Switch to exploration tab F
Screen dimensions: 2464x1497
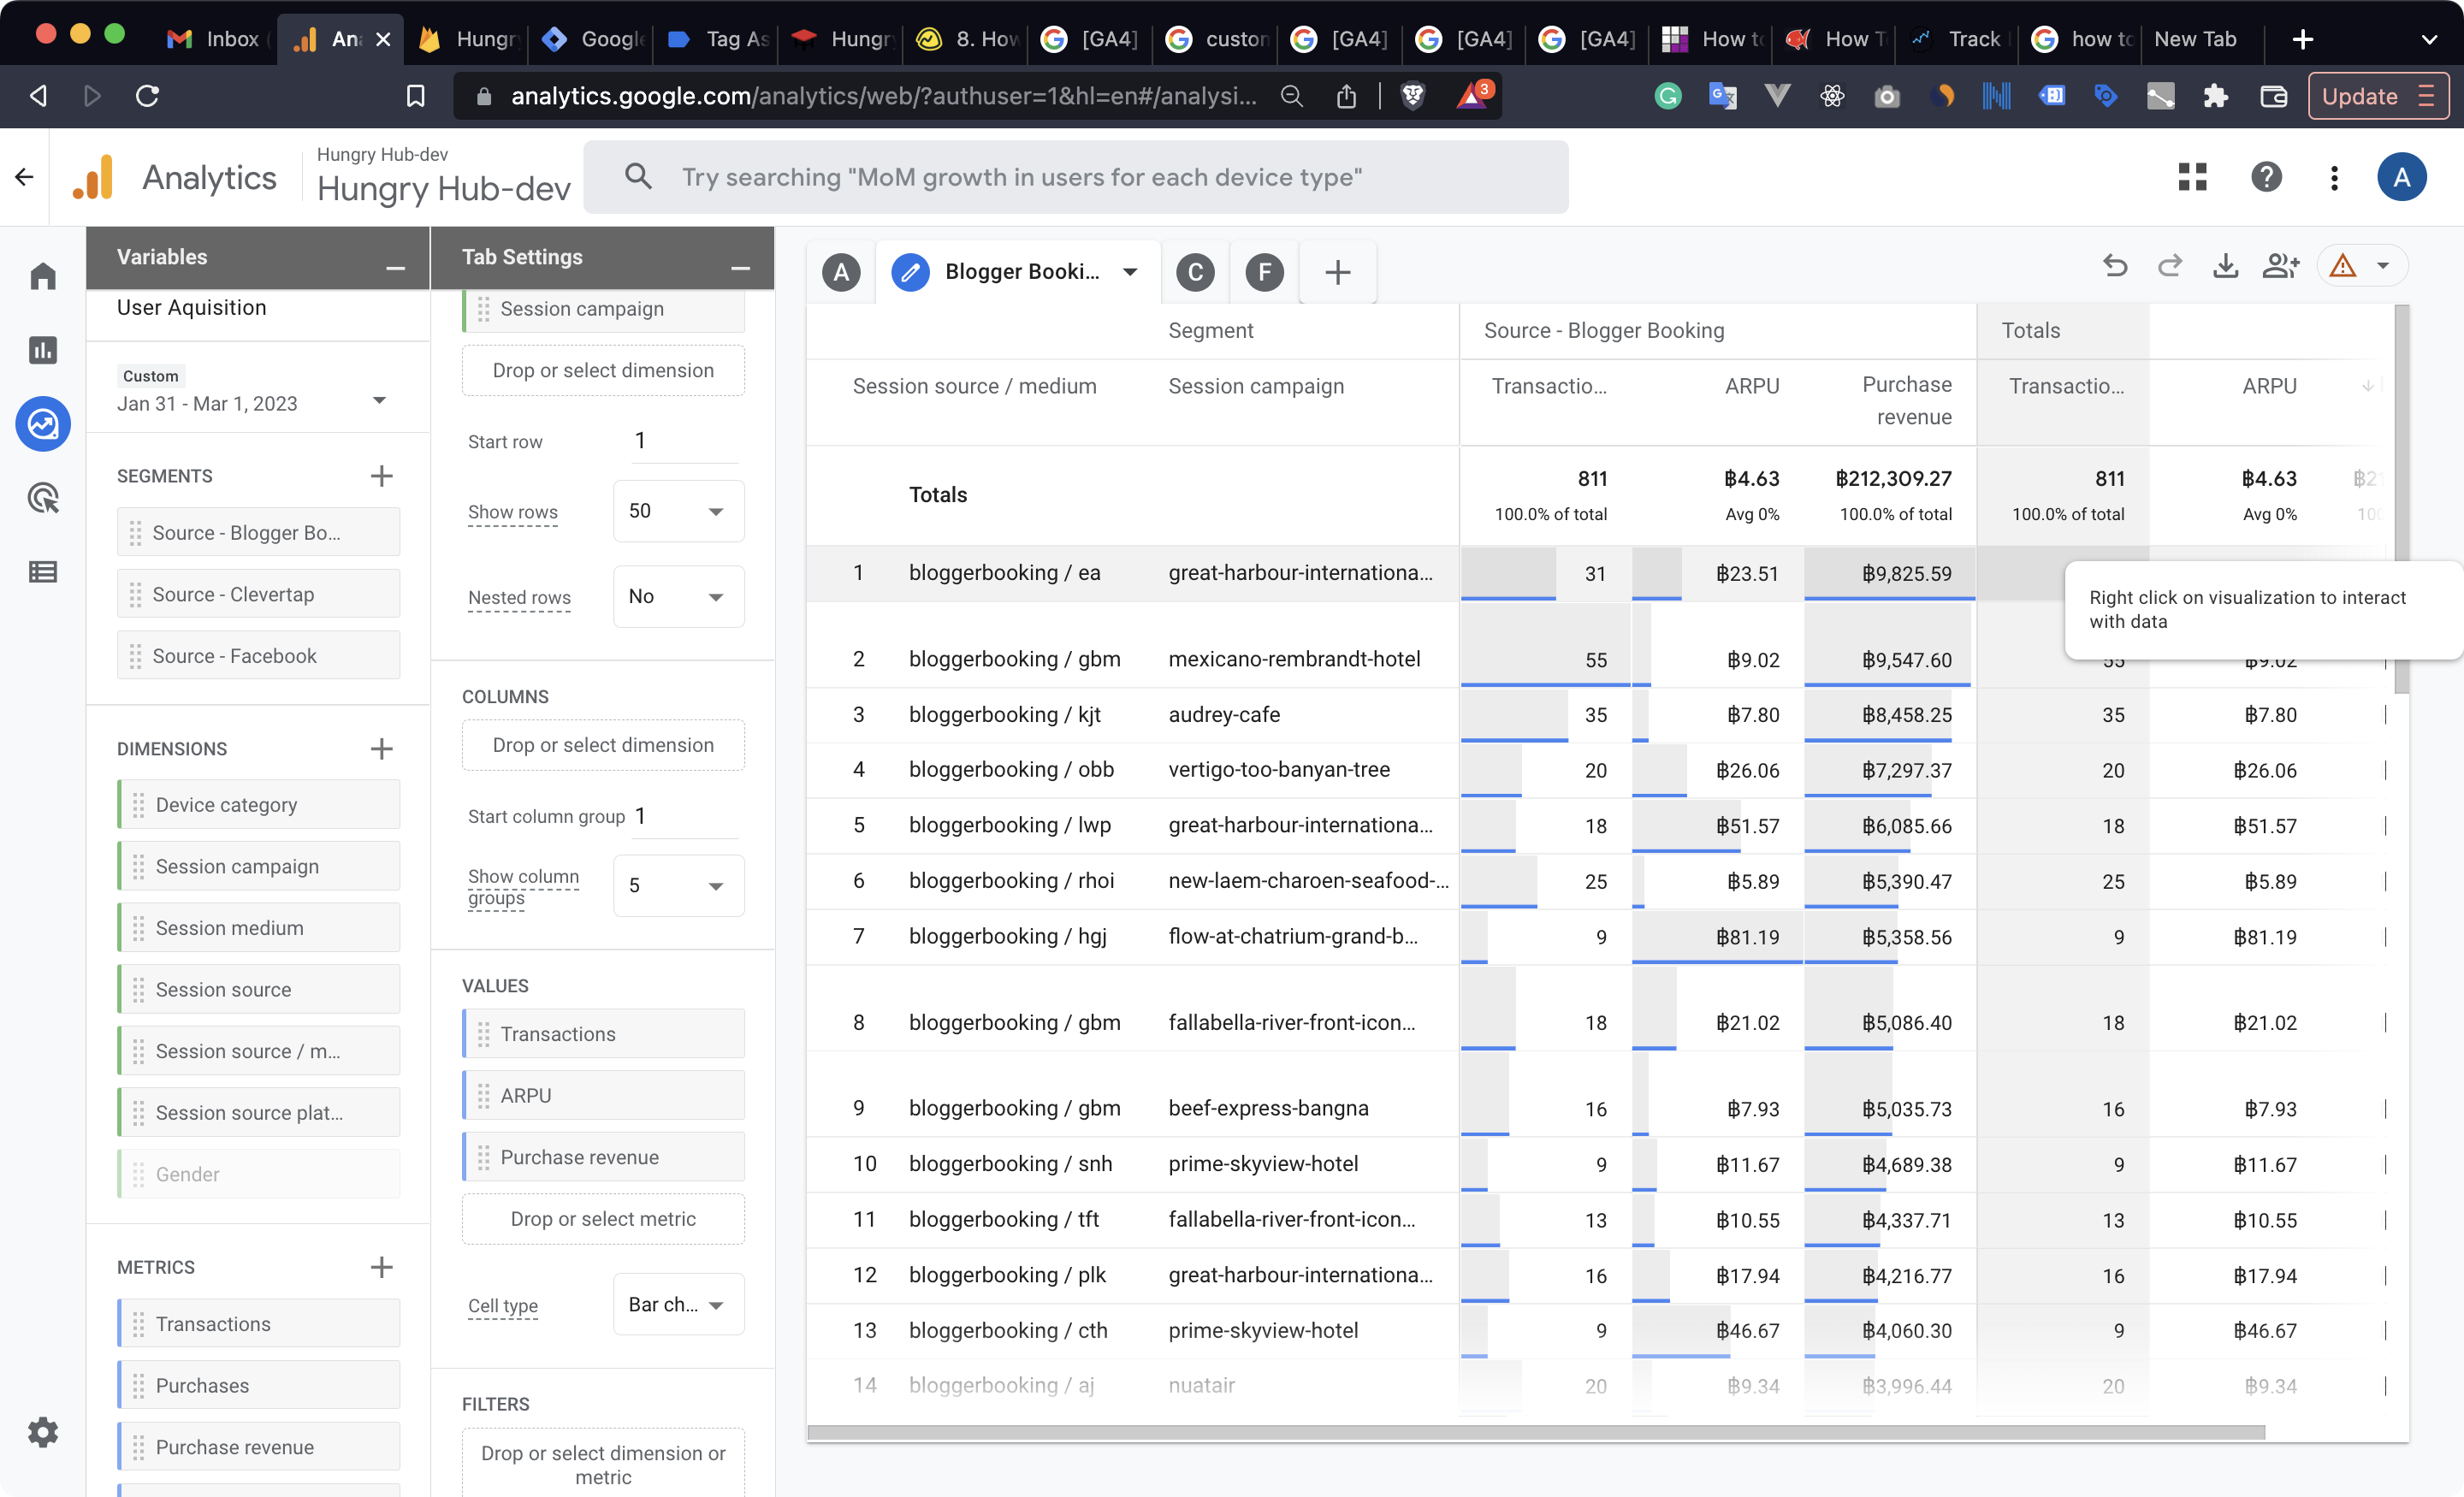[1264, 272]
